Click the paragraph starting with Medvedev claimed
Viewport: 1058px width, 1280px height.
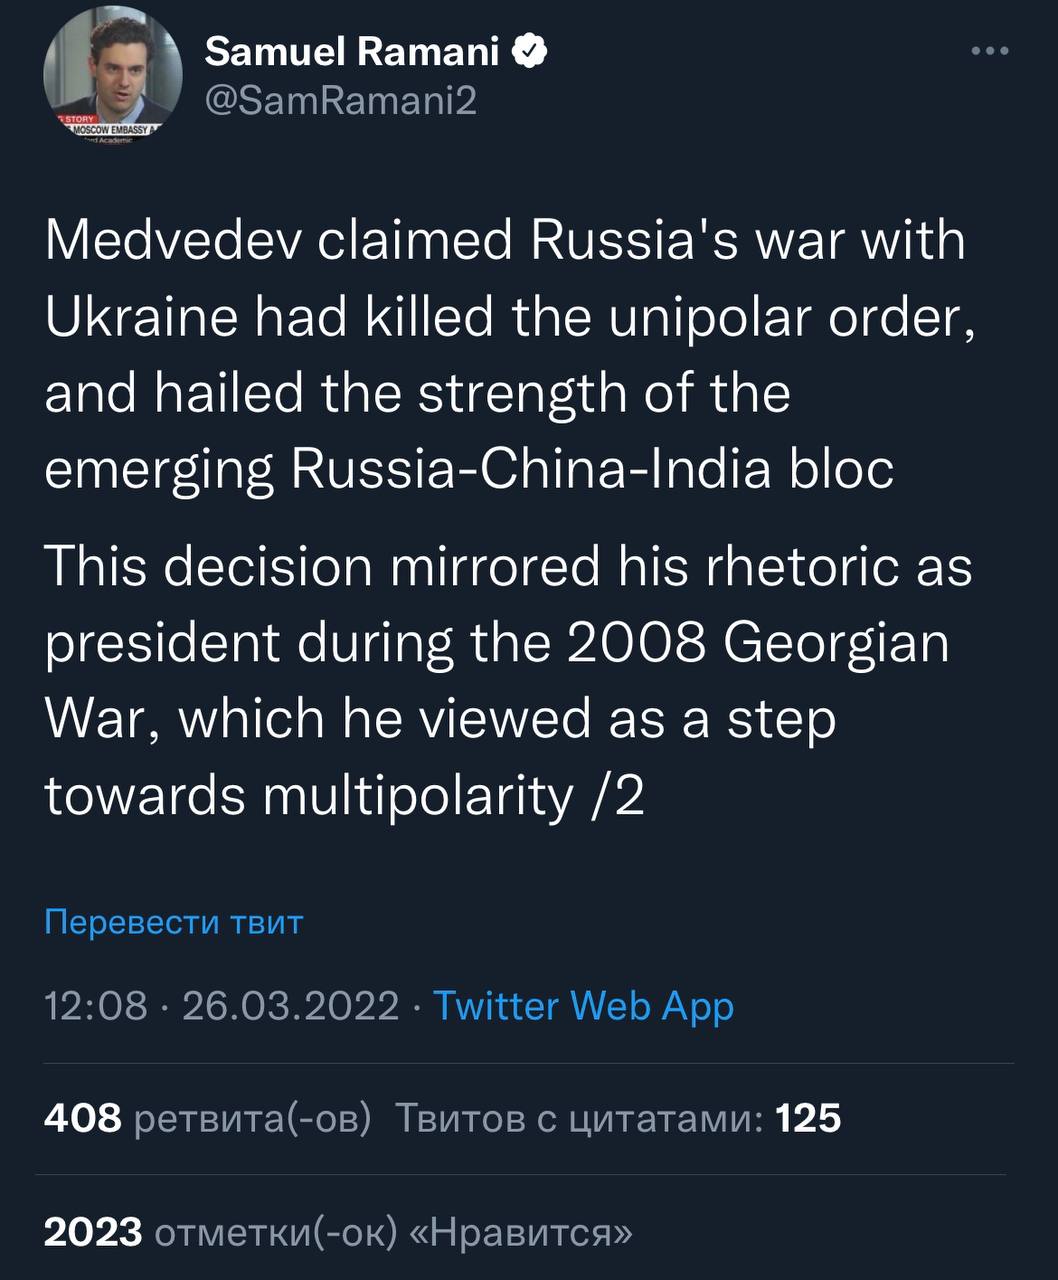pos(505,355)
